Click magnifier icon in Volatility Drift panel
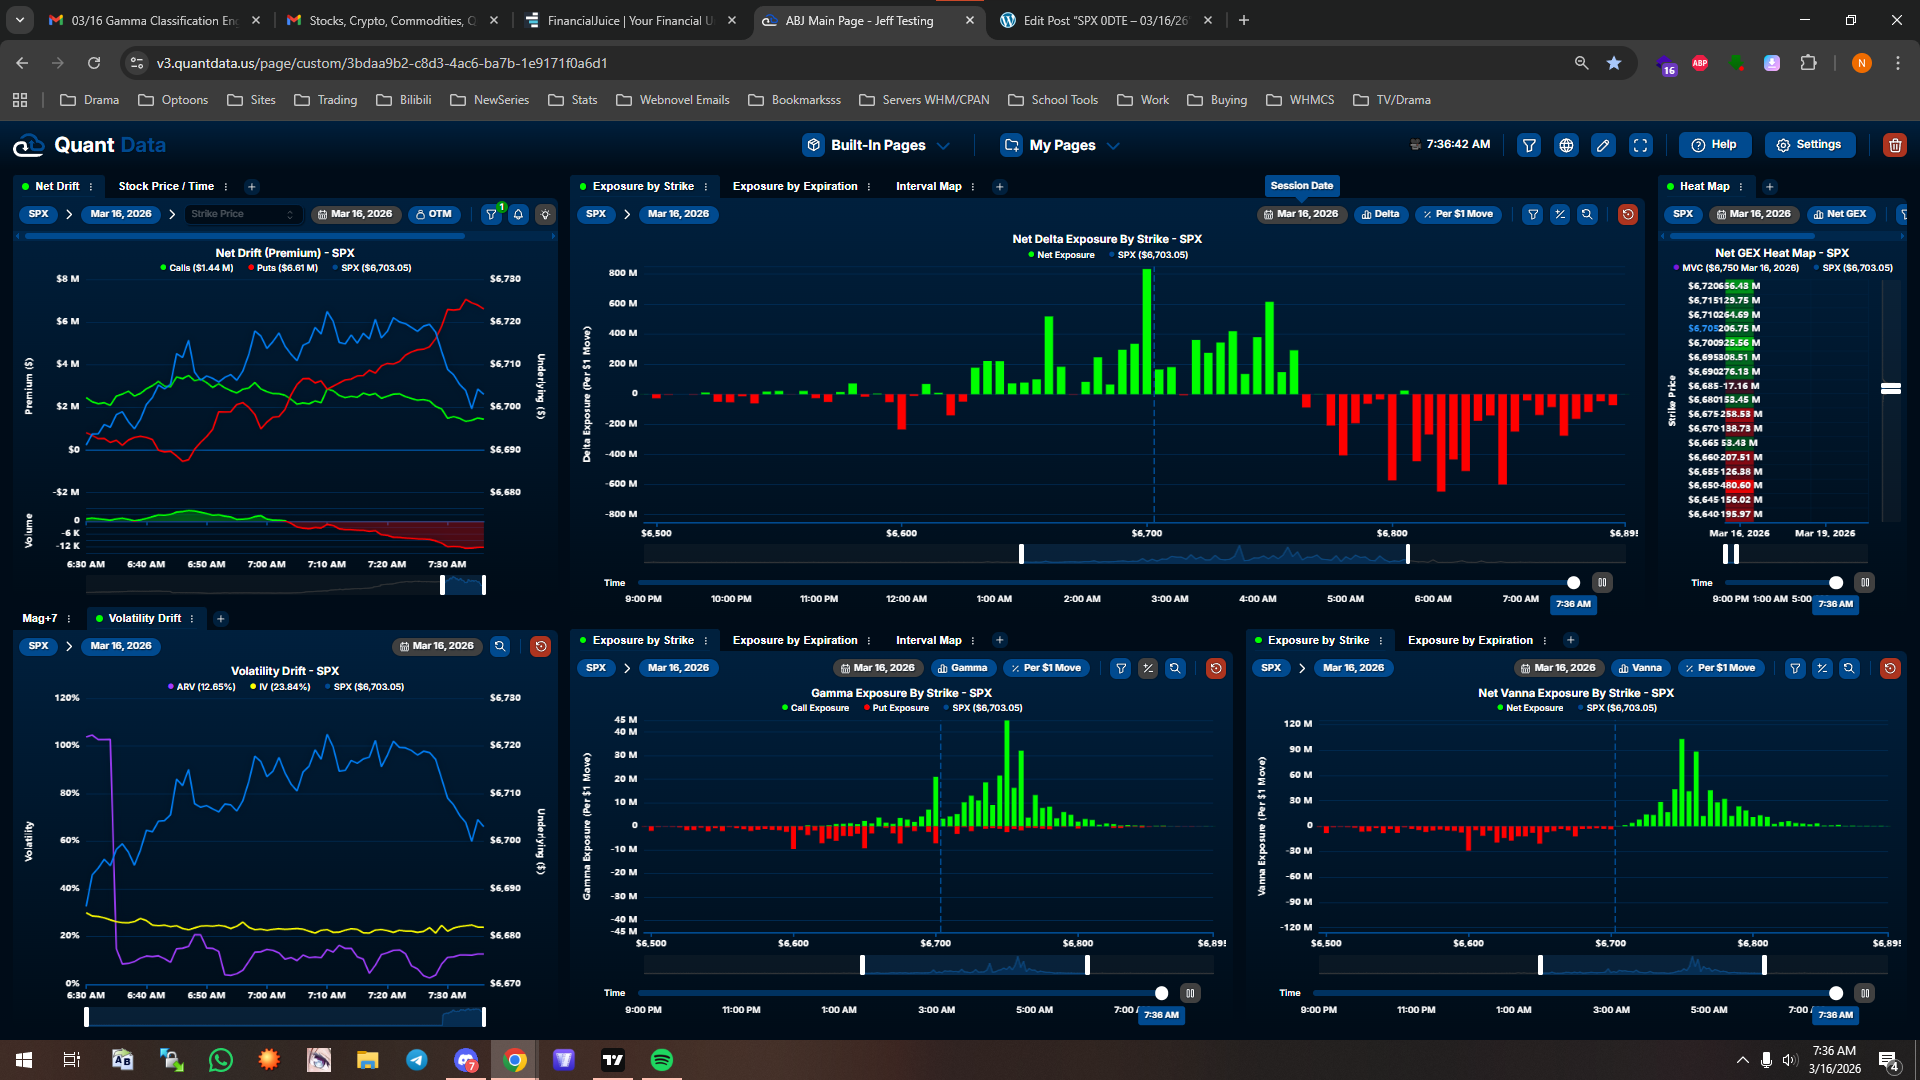 500,646
